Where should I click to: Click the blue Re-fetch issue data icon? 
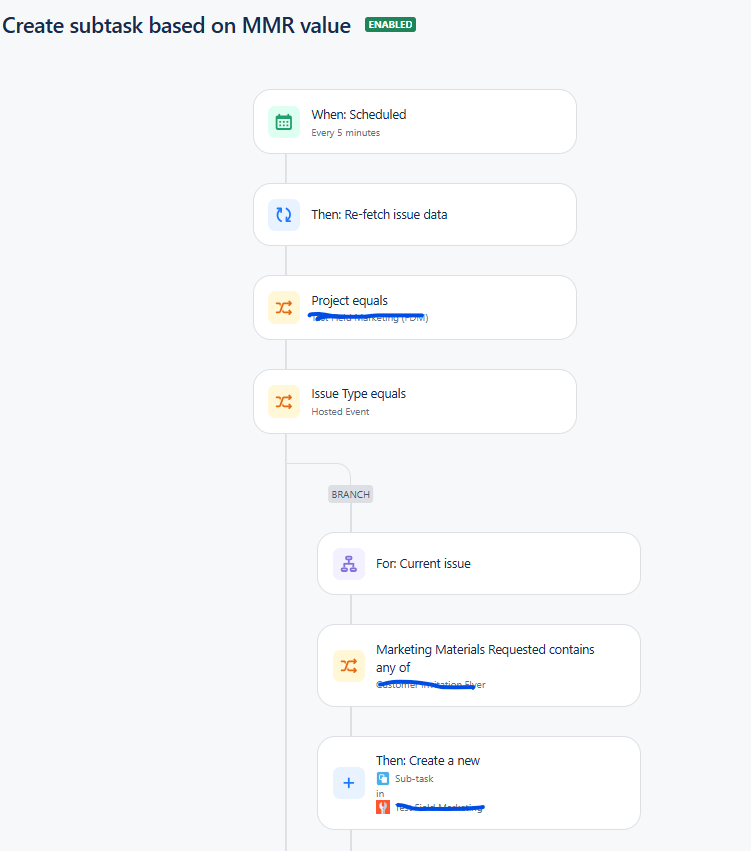click(x=284, y=215)
